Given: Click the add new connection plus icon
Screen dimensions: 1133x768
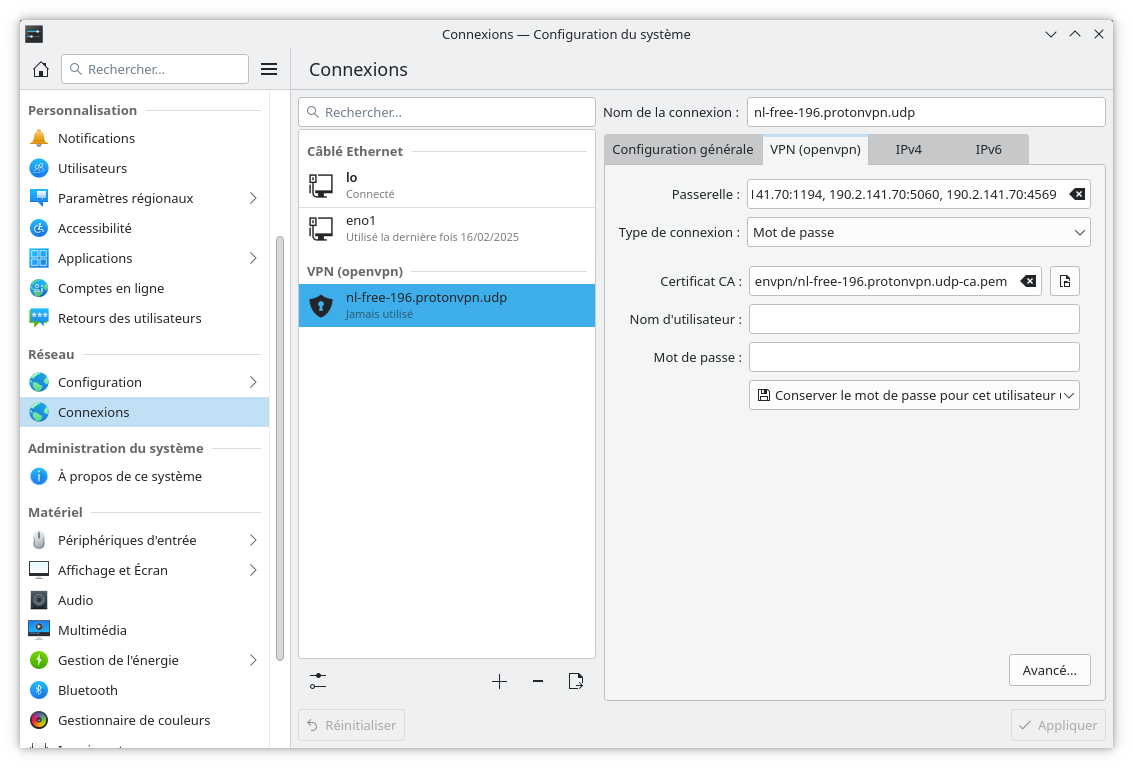Looking at the screenshot, I should (500, 681).
